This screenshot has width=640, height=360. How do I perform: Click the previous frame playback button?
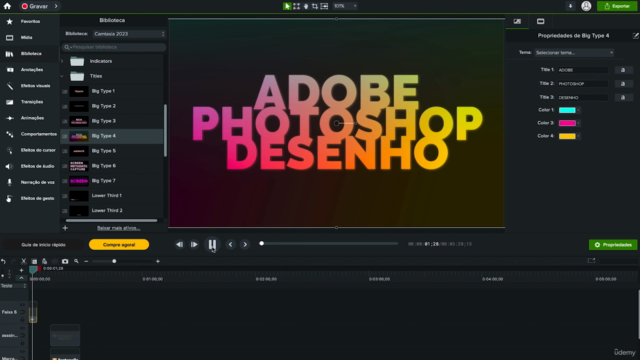[180, 244]
